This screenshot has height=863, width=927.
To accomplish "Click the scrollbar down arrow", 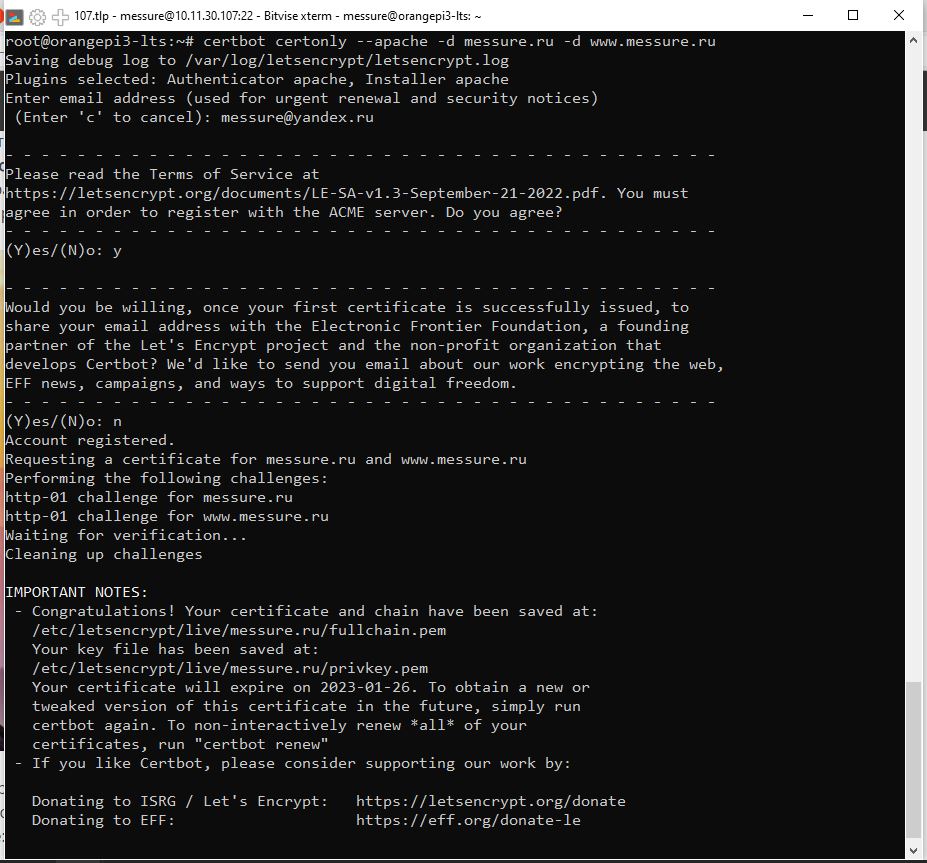I will coord(913,851).
